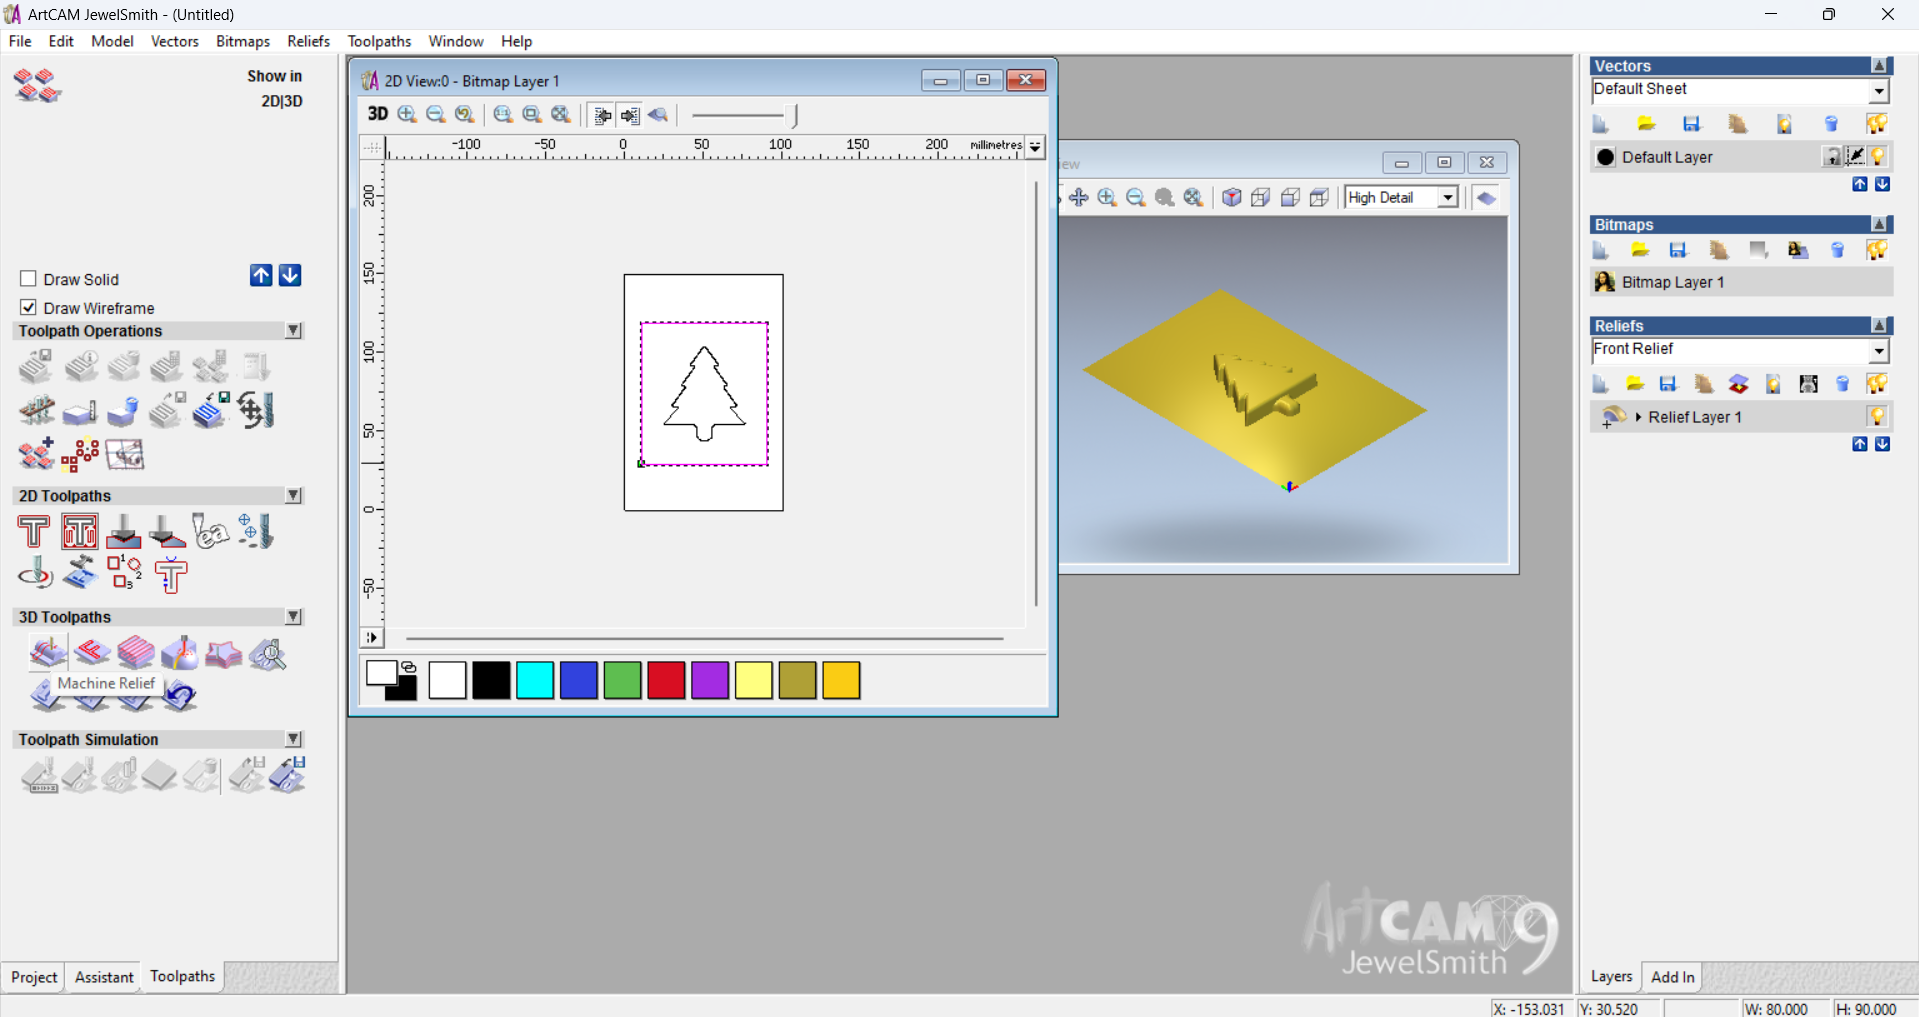Switch to the Project tab
The image size is (1919, 1017).
pyautogui.click(x=34, y=977)
